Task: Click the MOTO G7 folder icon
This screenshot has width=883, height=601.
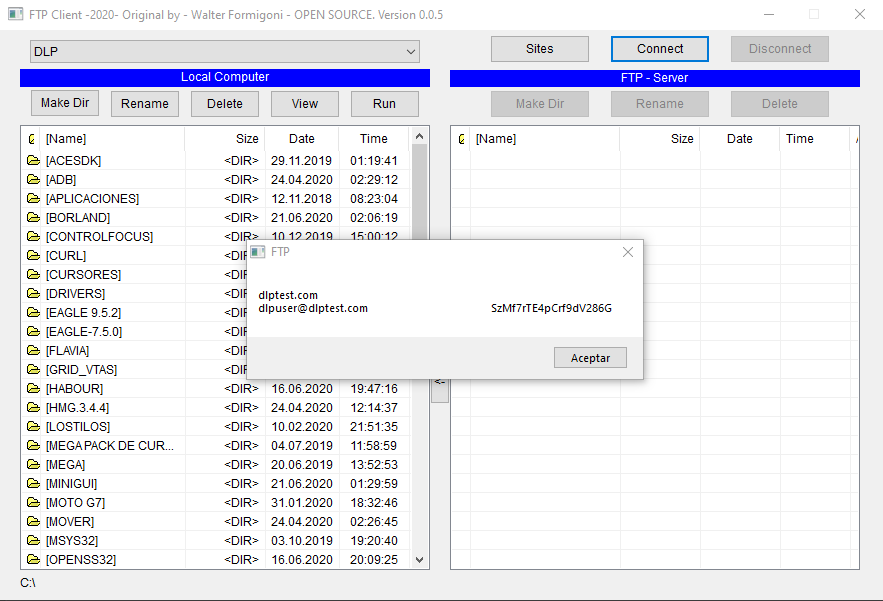Action: tap(33, 502)
